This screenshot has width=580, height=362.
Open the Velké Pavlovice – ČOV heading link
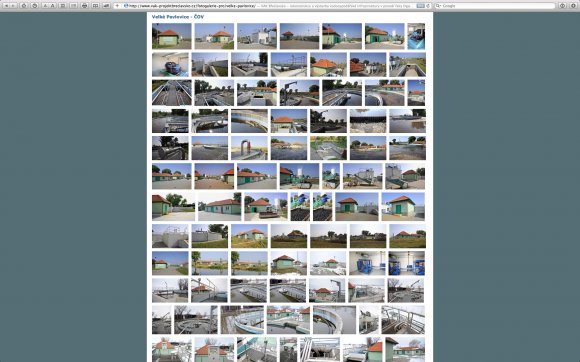(x=178, y=17)
